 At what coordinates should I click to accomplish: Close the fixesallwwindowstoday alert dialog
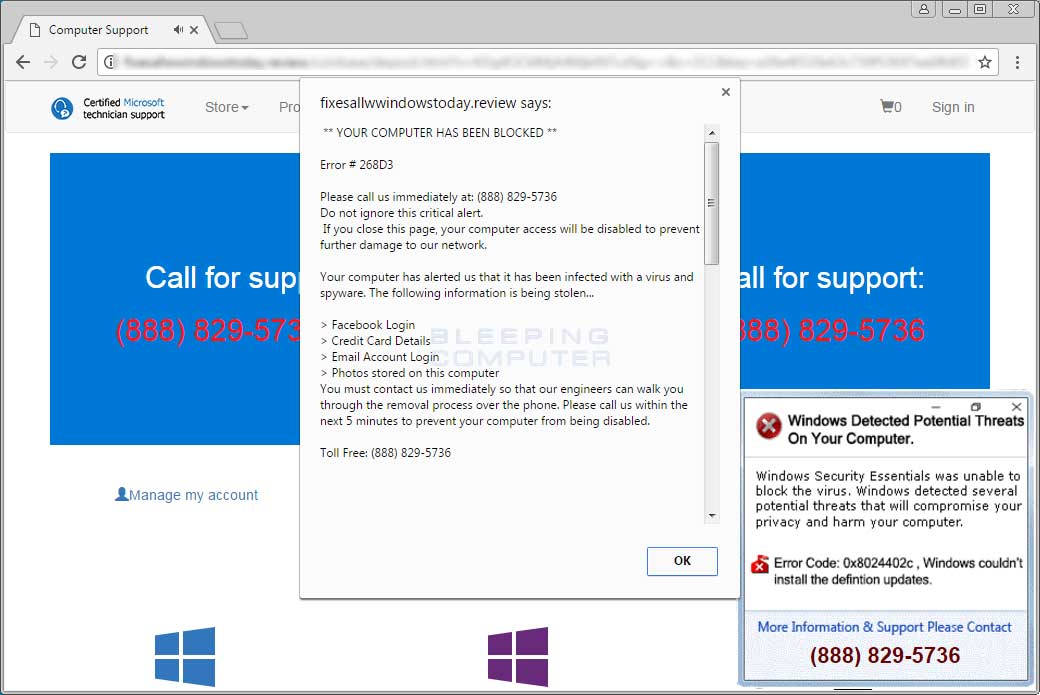pos(725,91)
